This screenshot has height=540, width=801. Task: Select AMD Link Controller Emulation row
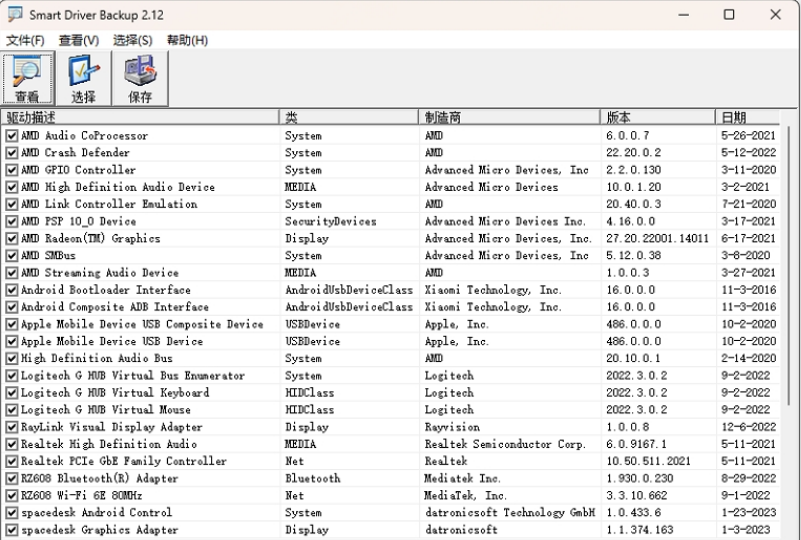click(391, 204)
